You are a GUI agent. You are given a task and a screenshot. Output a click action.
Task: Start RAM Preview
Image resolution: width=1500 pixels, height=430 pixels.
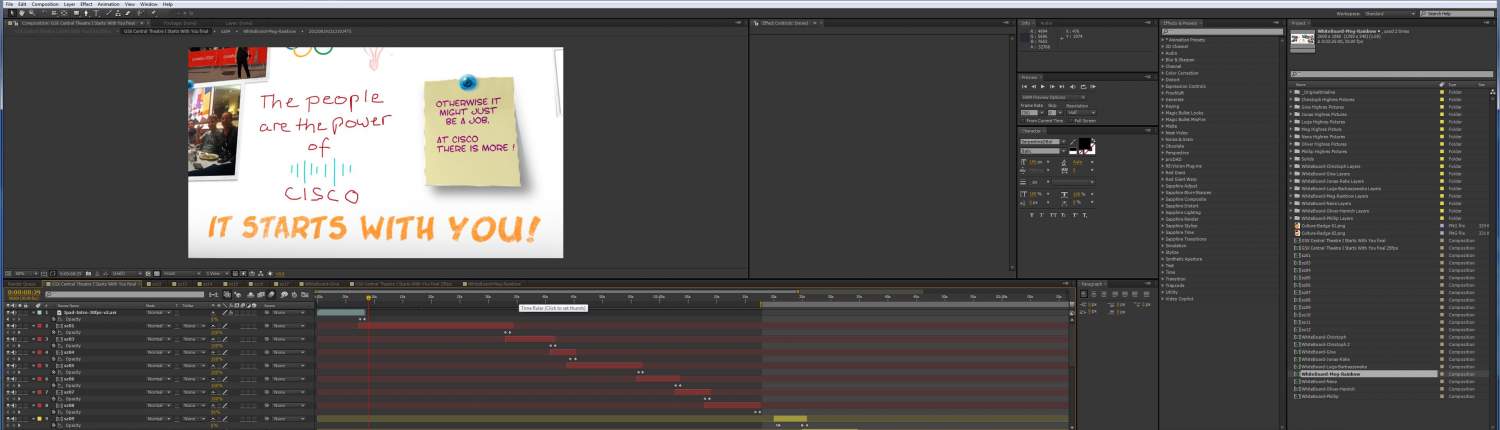click(1093, 87)
